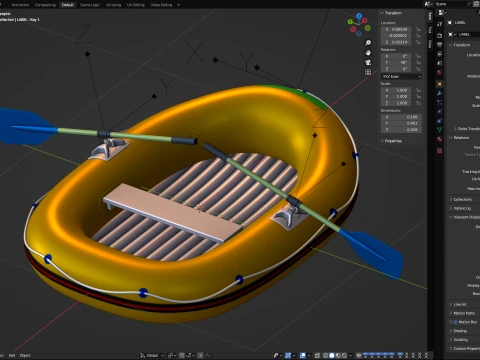Screen dimensions: 480x360
Task: Switch to the Compositing workspace tab
Action: tap(45, 5)
